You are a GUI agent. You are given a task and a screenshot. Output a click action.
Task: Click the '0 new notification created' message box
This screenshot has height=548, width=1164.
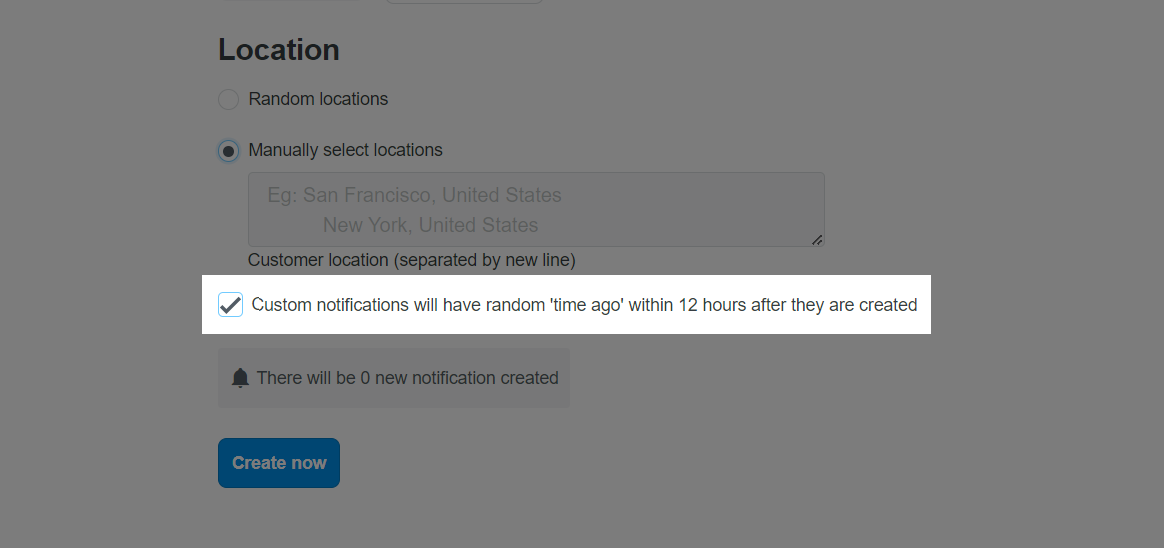pos(393,378)
